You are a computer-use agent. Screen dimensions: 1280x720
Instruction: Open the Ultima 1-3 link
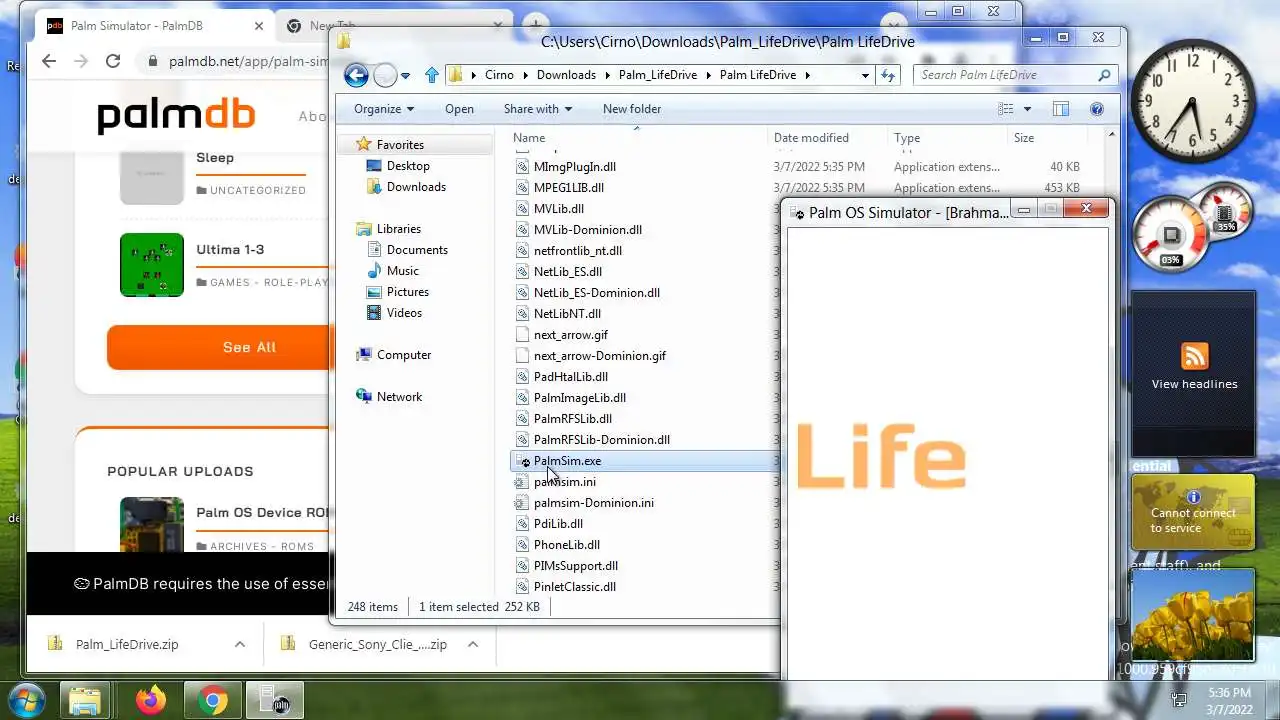pos(230,249)
